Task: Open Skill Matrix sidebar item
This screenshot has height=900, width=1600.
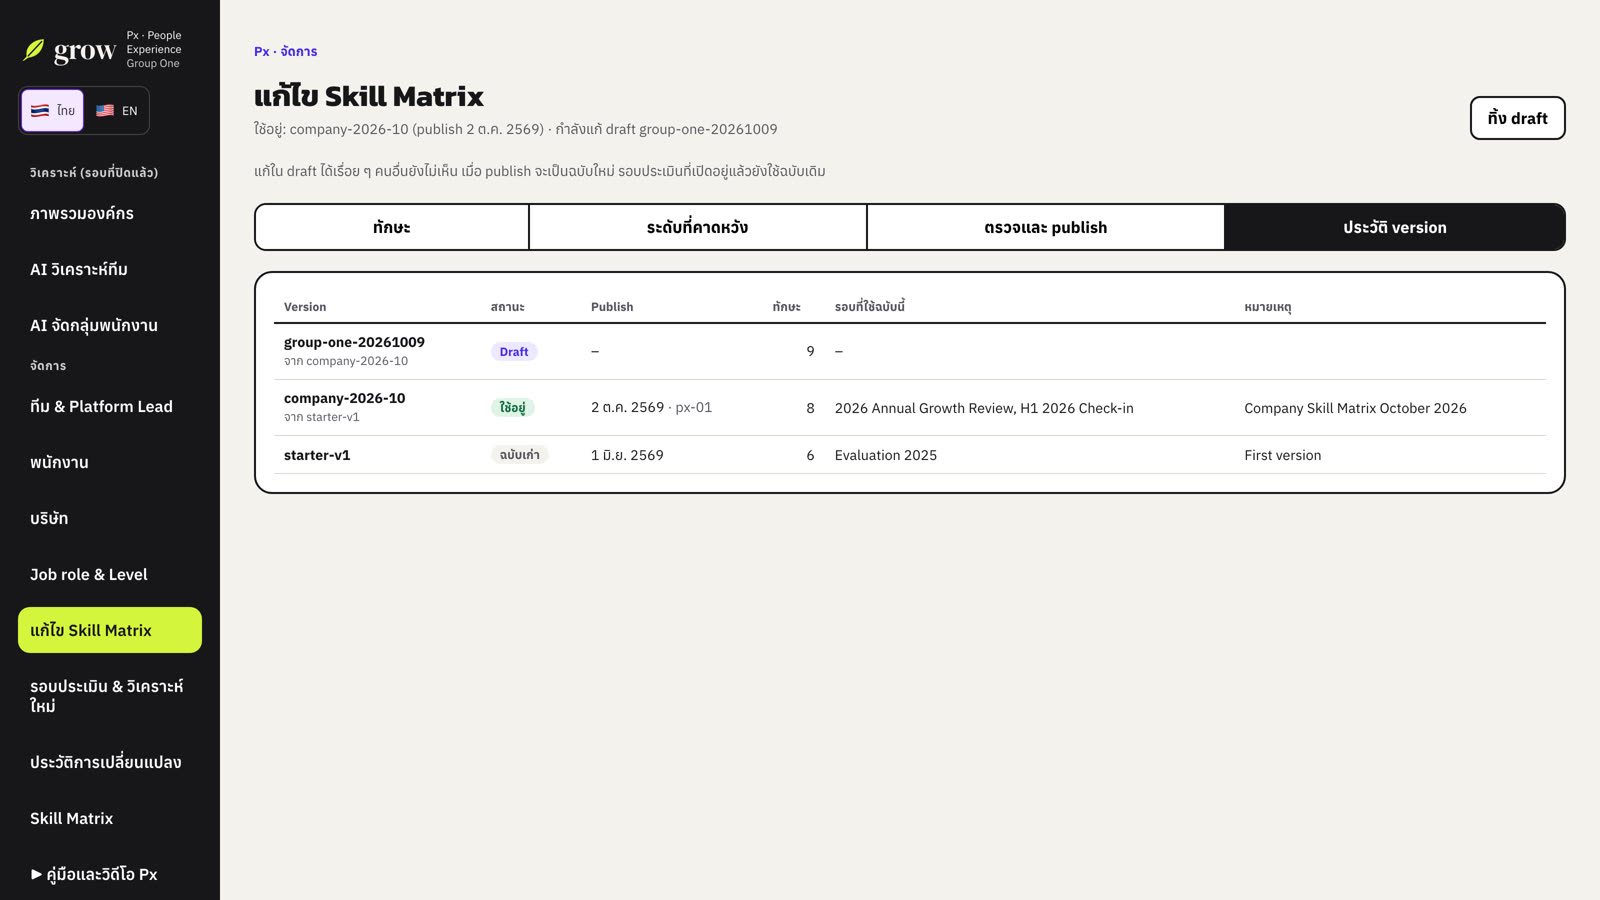Action: tap(110, 818)
